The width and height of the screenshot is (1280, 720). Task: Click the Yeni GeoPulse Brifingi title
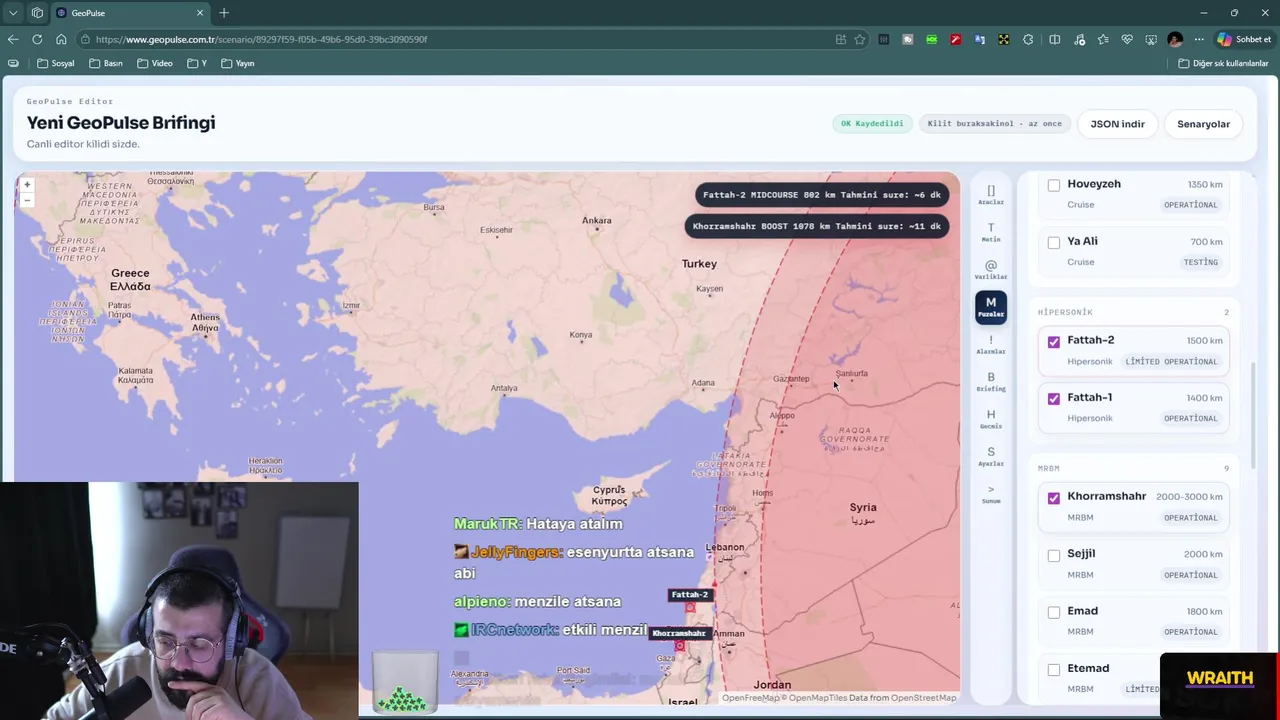click(x=121, y=122)
